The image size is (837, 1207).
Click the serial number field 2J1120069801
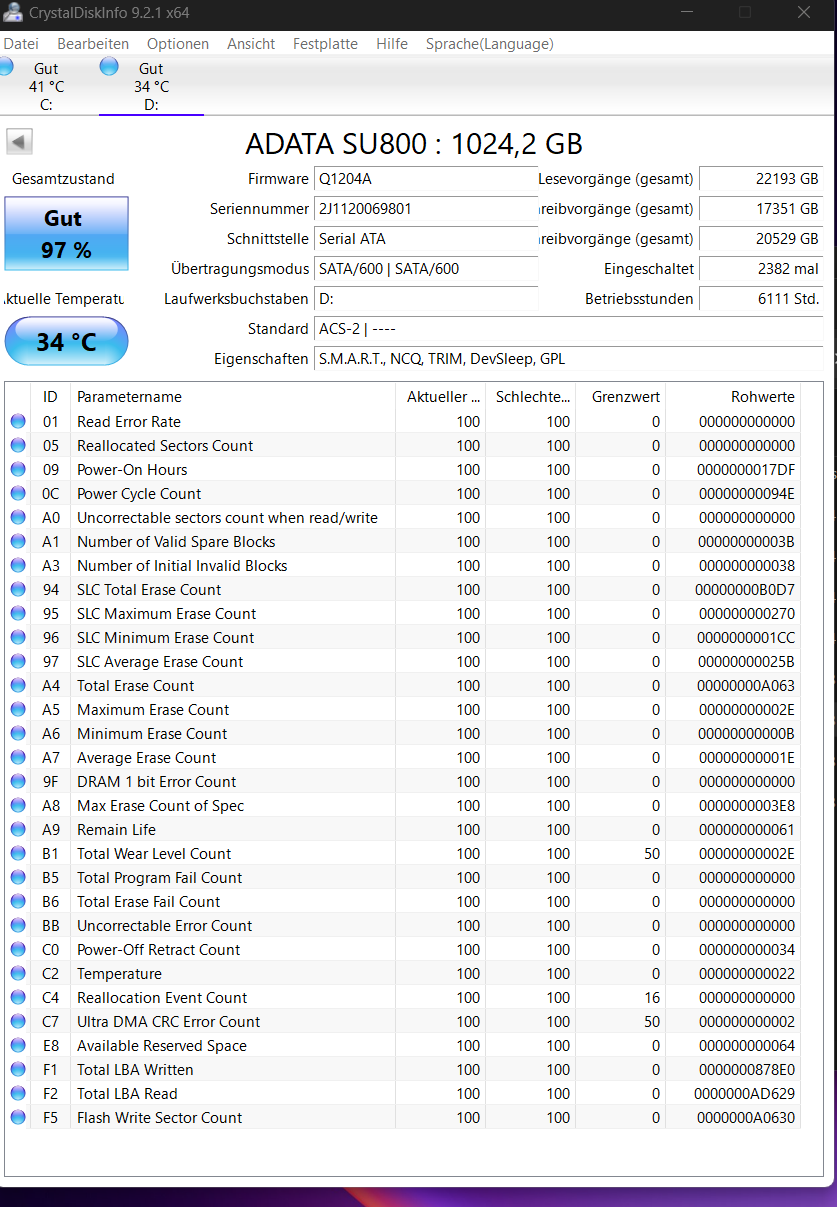(x=426, y=209)
